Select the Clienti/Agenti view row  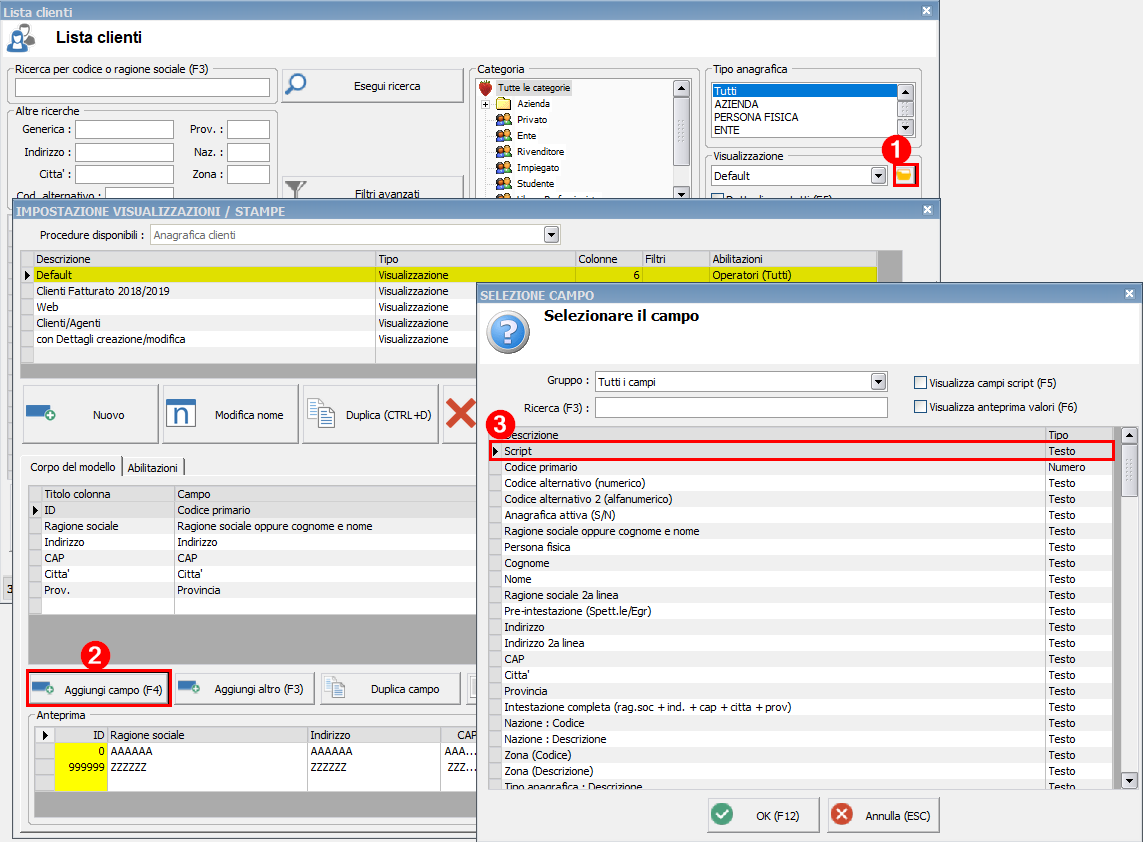tap(248, 323)
